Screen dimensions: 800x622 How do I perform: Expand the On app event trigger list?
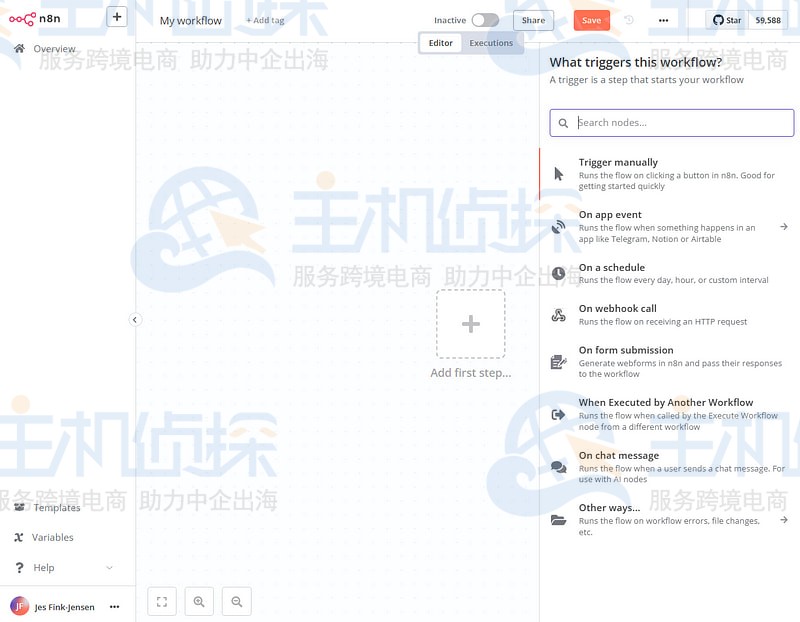point(783,227)
